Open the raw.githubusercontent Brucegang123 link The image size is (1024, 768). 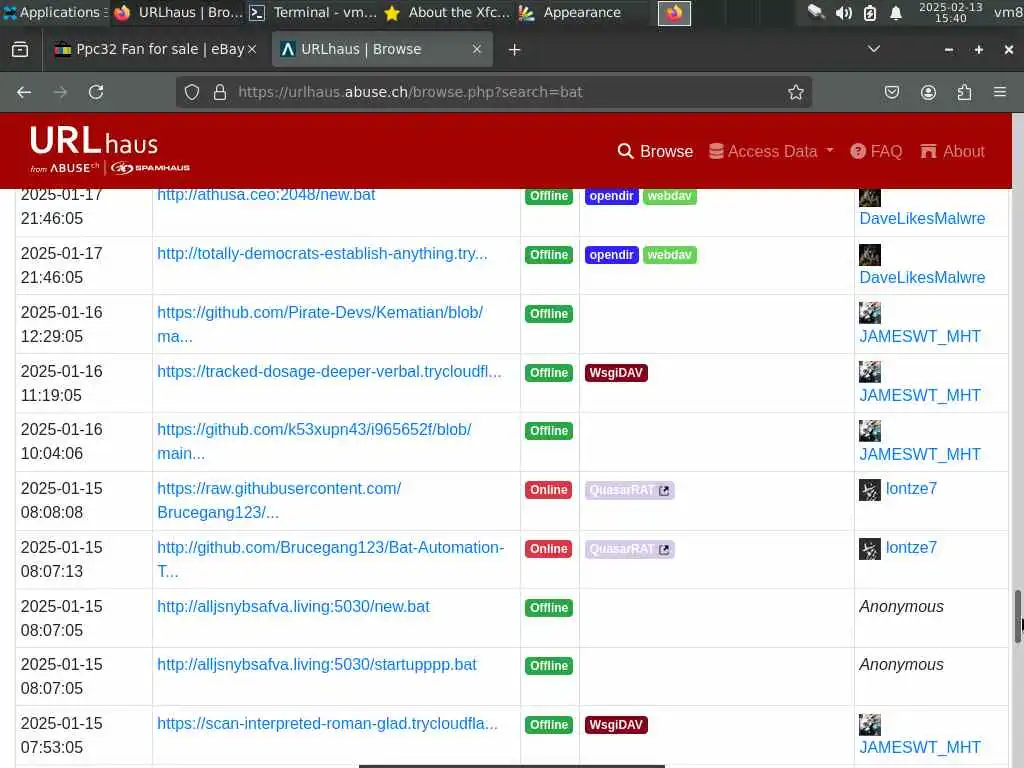pos(279,500)
